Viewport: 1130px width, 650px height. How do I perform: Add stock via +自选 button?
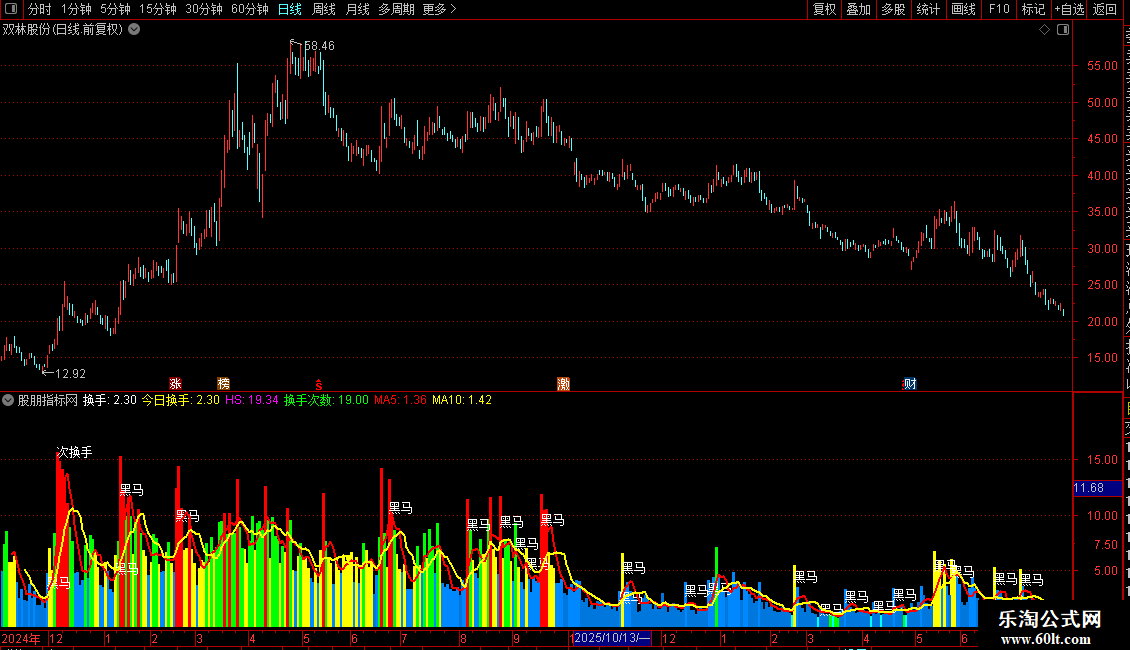[1069, 9]
